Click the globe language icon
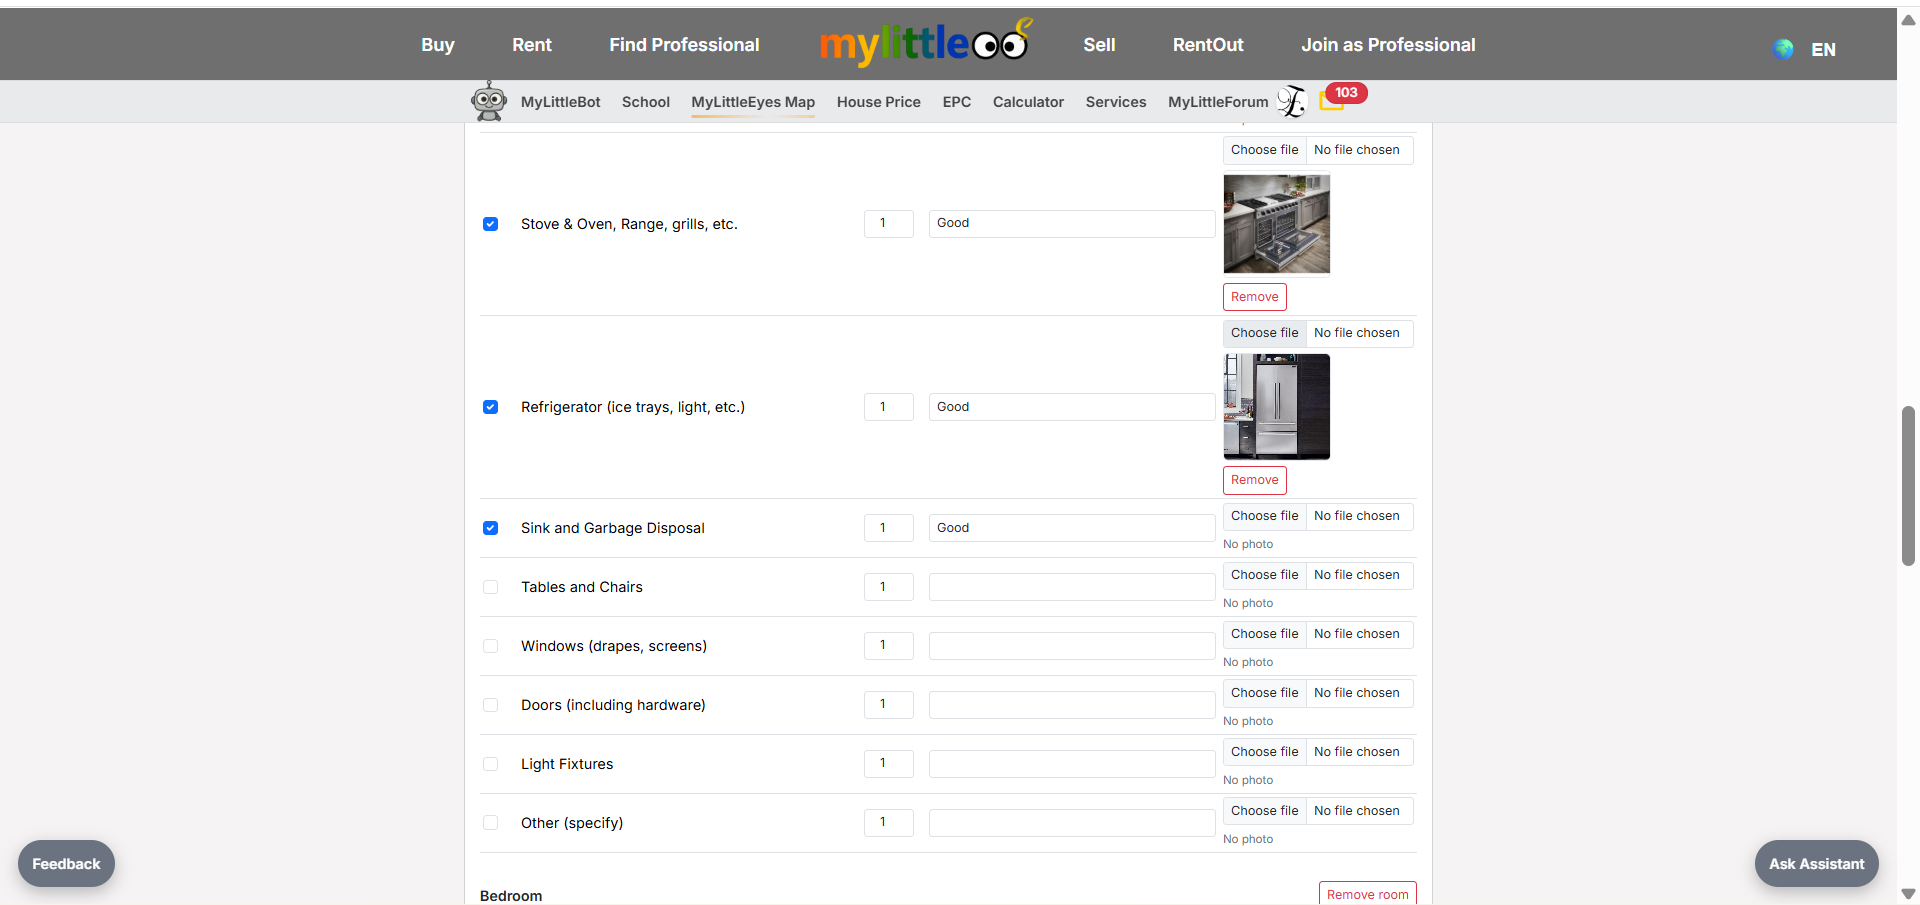The height and width of the screenshot is (905, 1920). pyautogui.click(x=1783, y=48)
